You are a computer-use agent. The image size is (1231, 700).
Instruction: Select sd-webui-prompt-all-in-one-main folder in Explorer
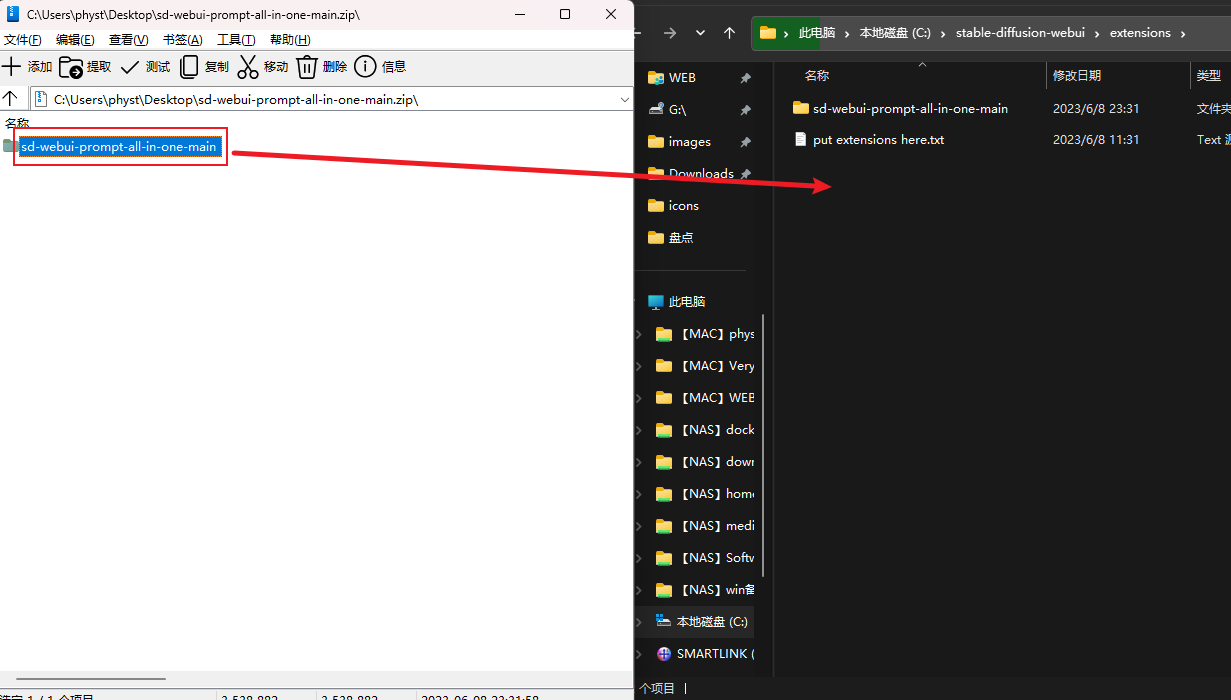pos(909,108)
